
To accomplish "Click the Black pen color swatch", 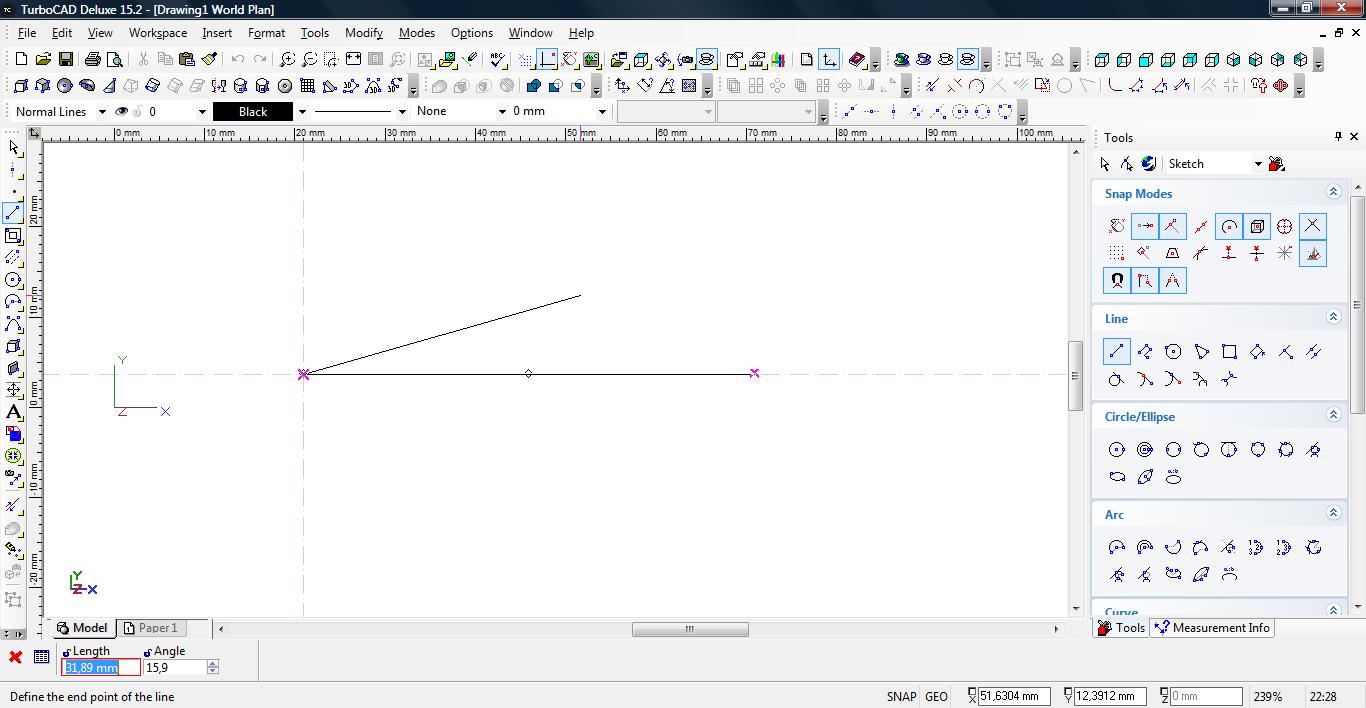I will click(x=252, y=112).
